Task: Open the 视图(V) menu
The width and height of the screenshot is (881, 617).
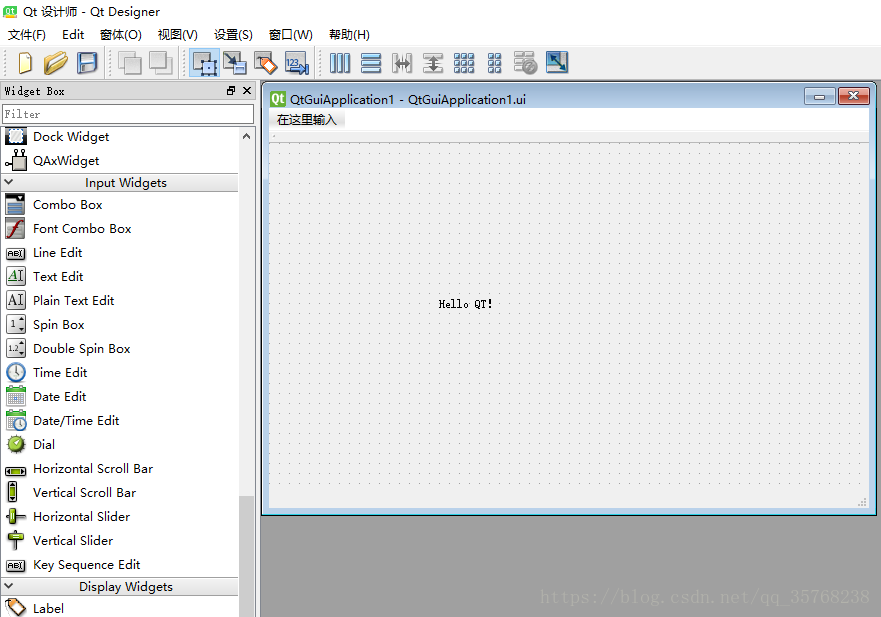Action: pyautogui.click(x=178, y=35)
